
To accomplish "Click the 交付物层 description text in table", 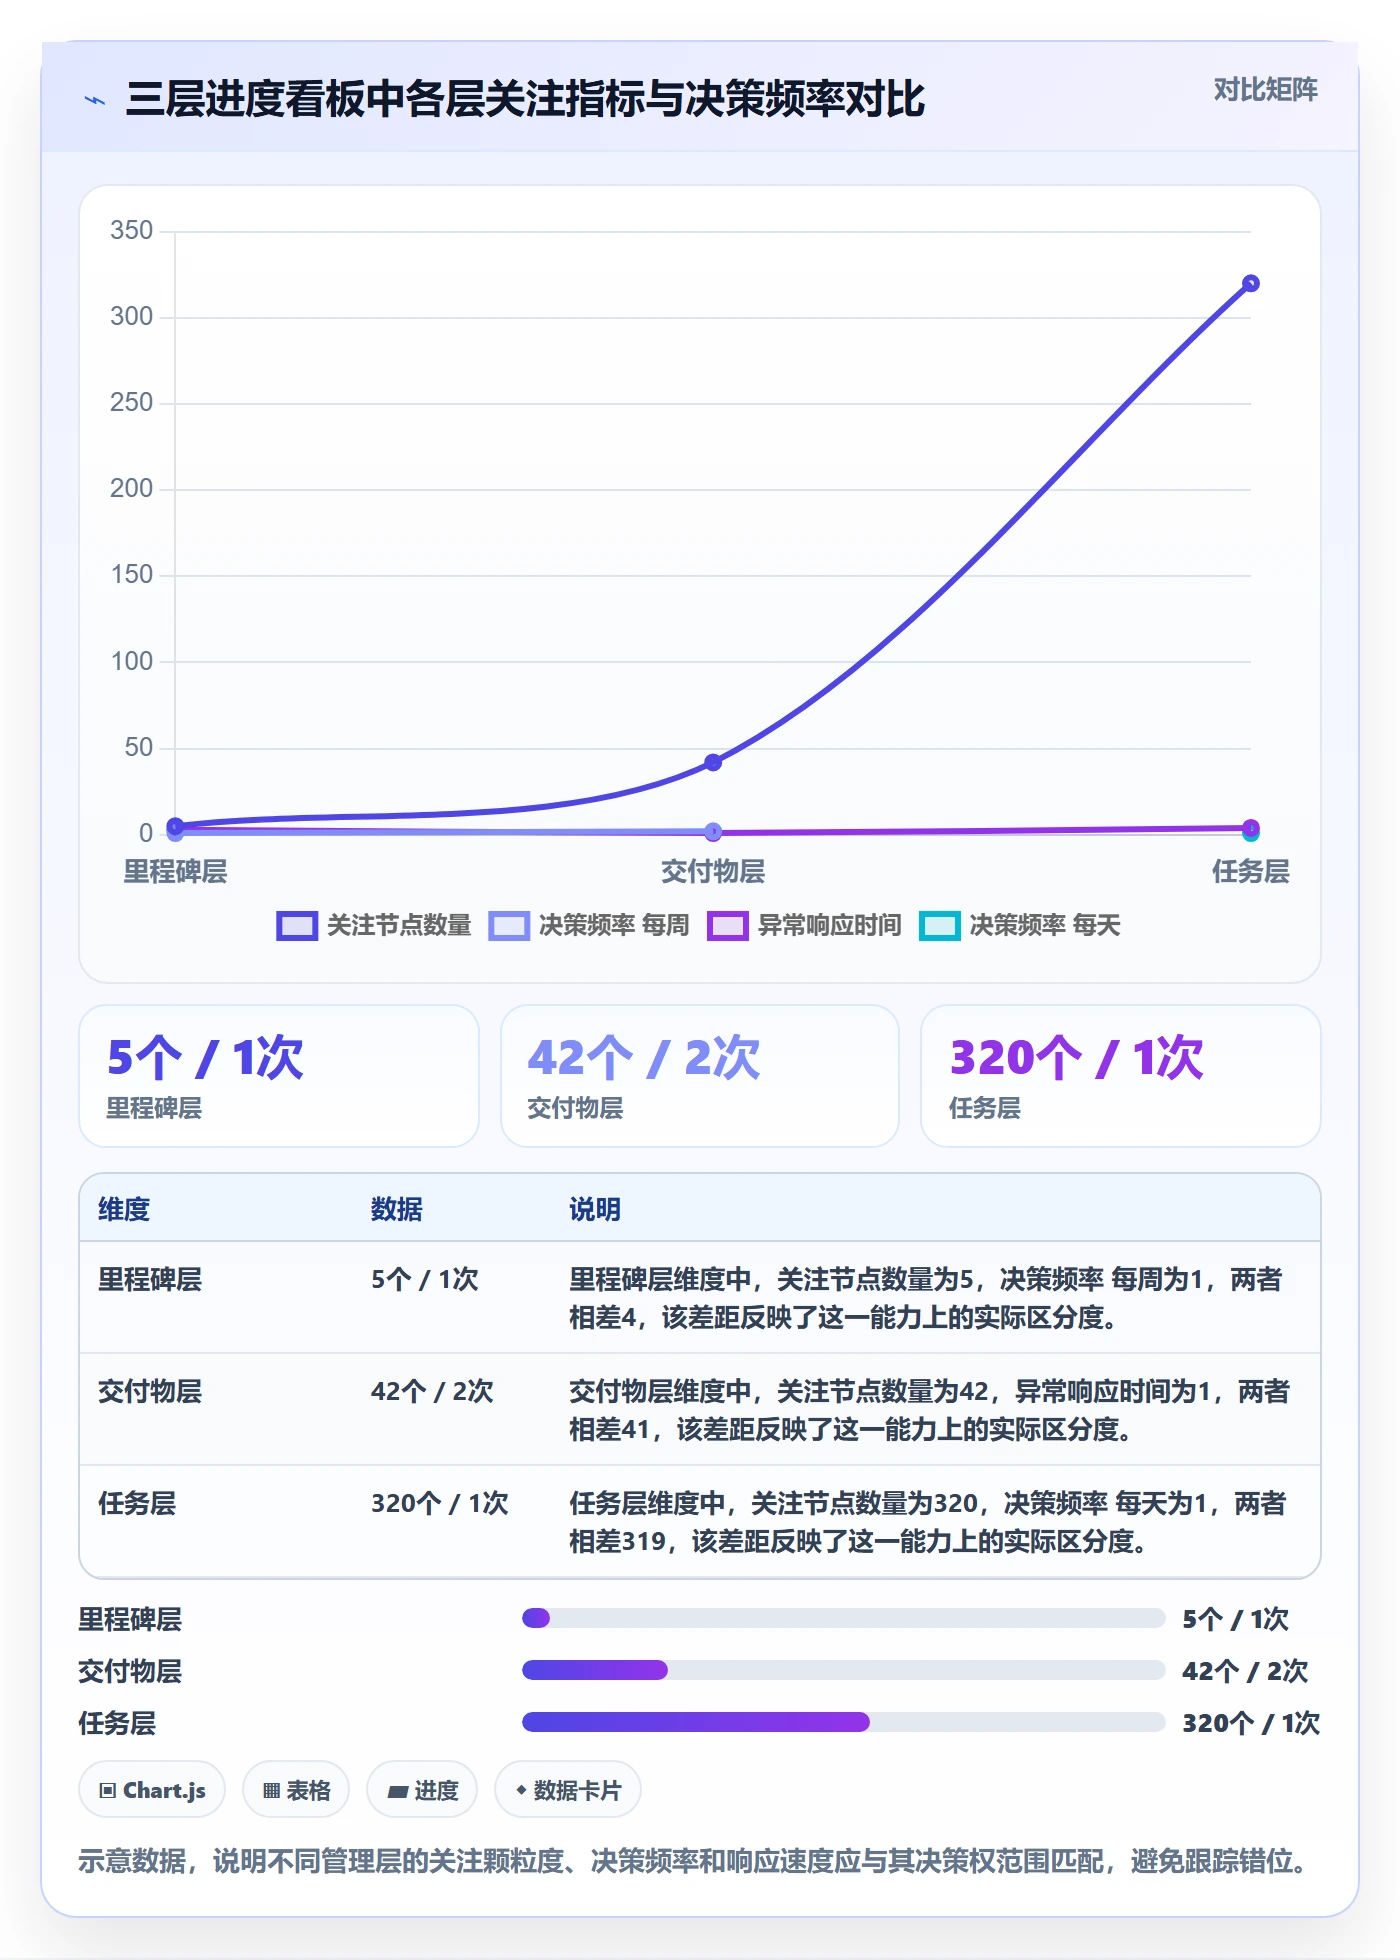I will click(x=930, y=1410).
